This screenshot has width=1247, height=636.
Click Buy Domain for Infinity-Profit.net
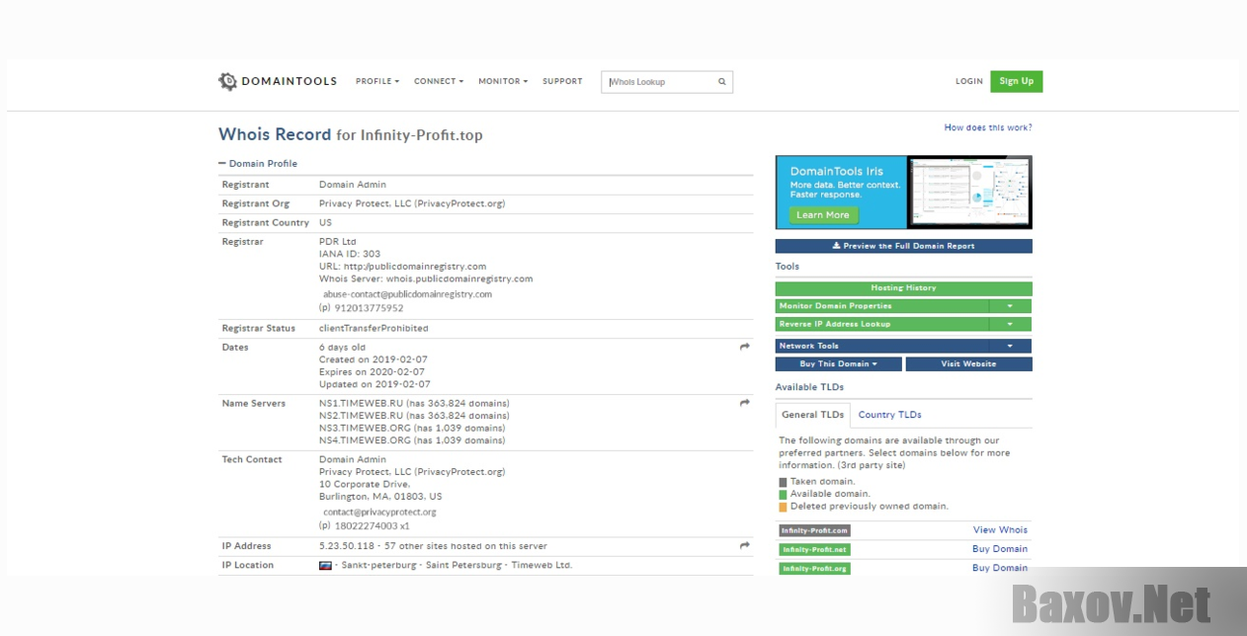click(x=1000, y=549)
